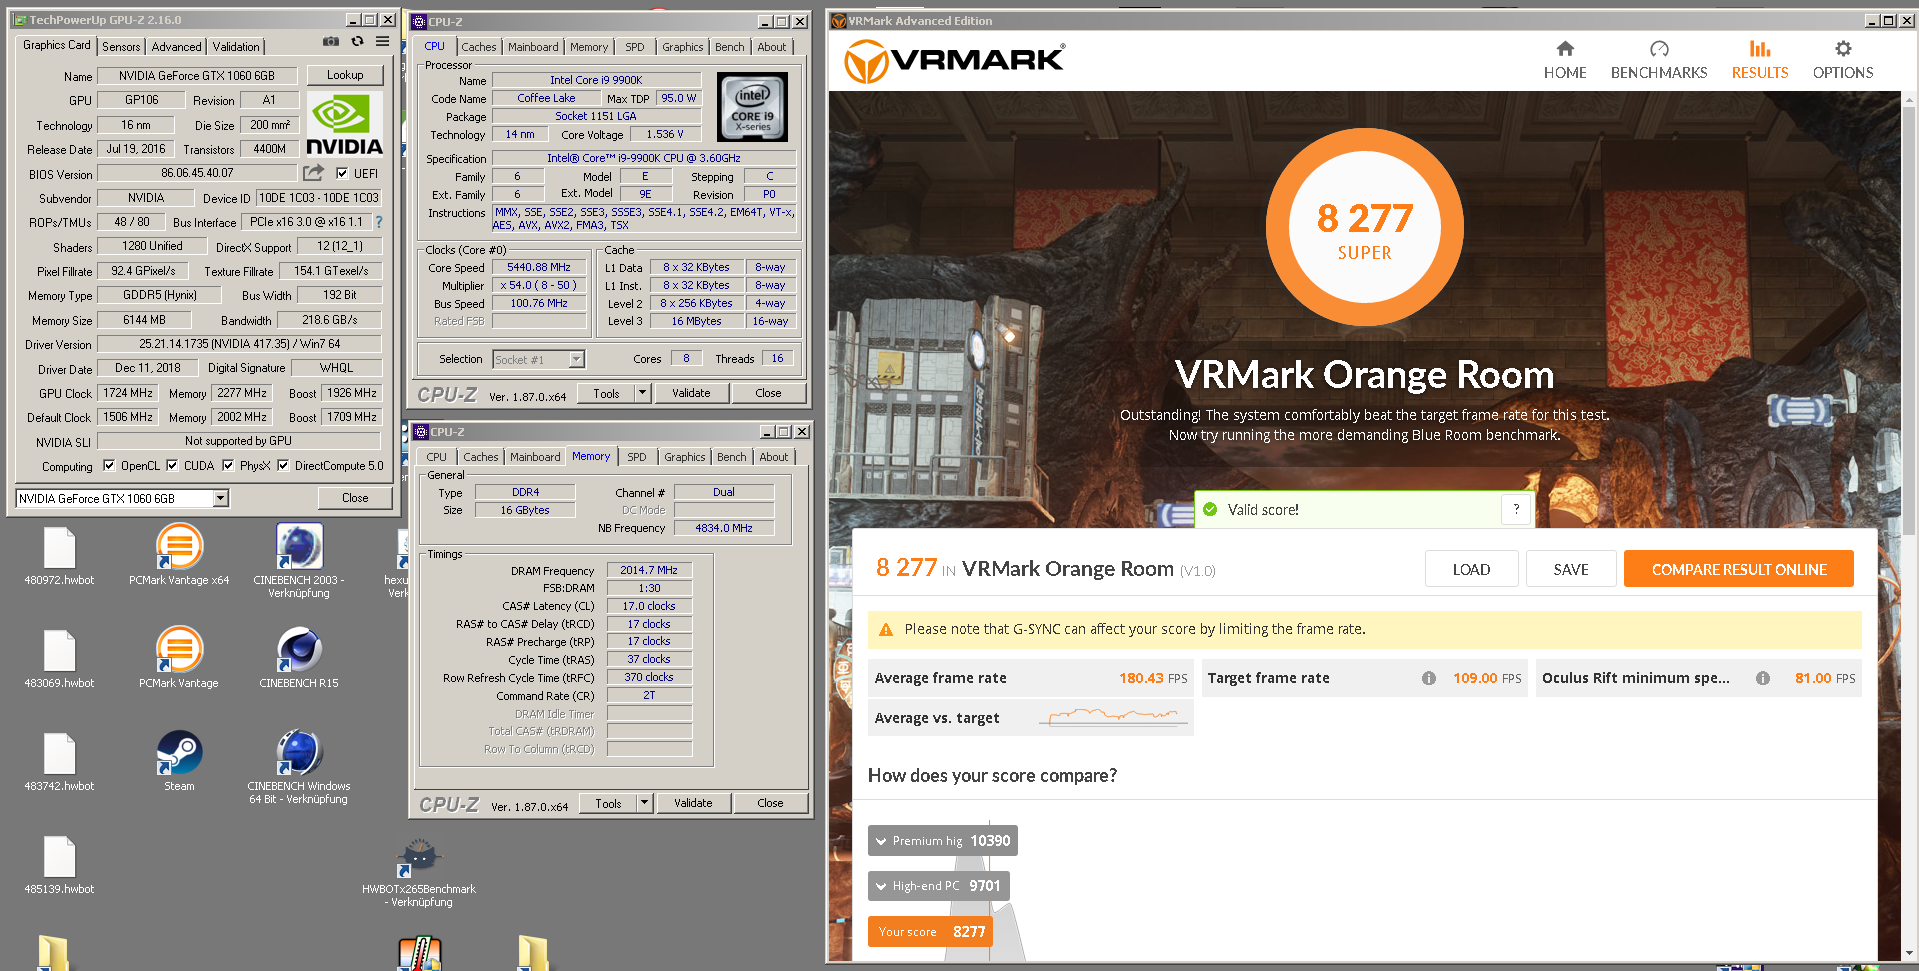
Task: Open CINEBENCH Windows 64 Bit shortcut
Action: coord(299,752)
